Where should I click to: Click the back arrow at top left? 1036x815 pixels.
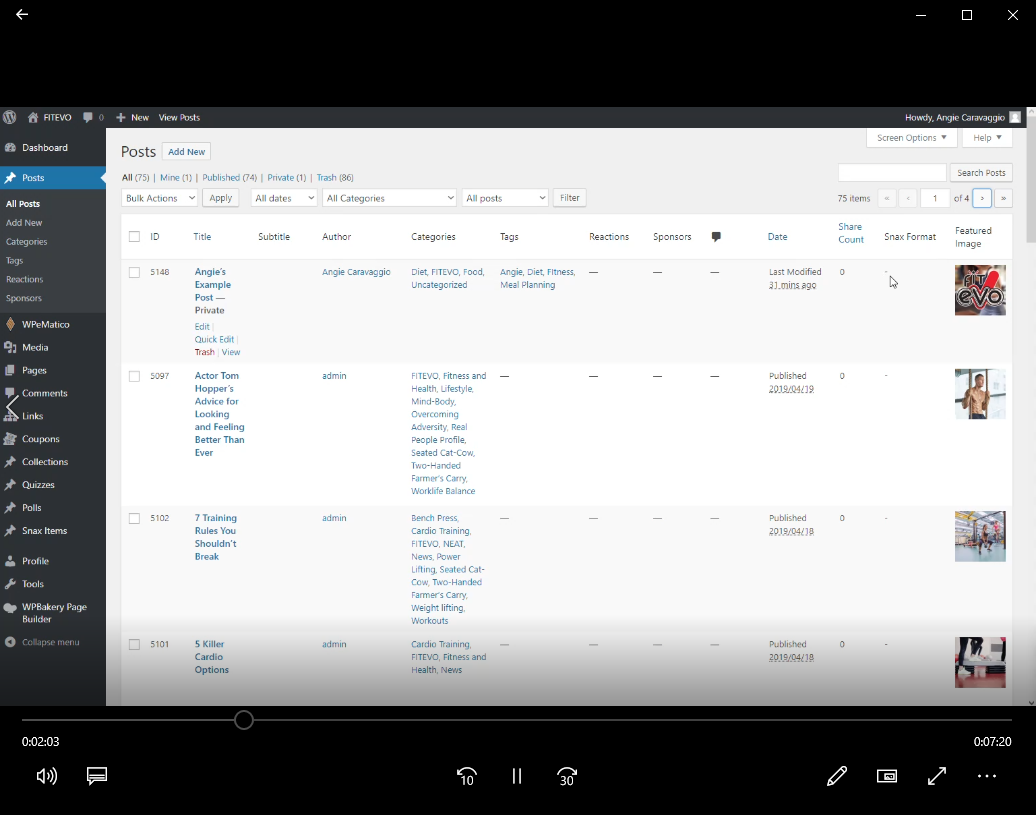(22, 15)
